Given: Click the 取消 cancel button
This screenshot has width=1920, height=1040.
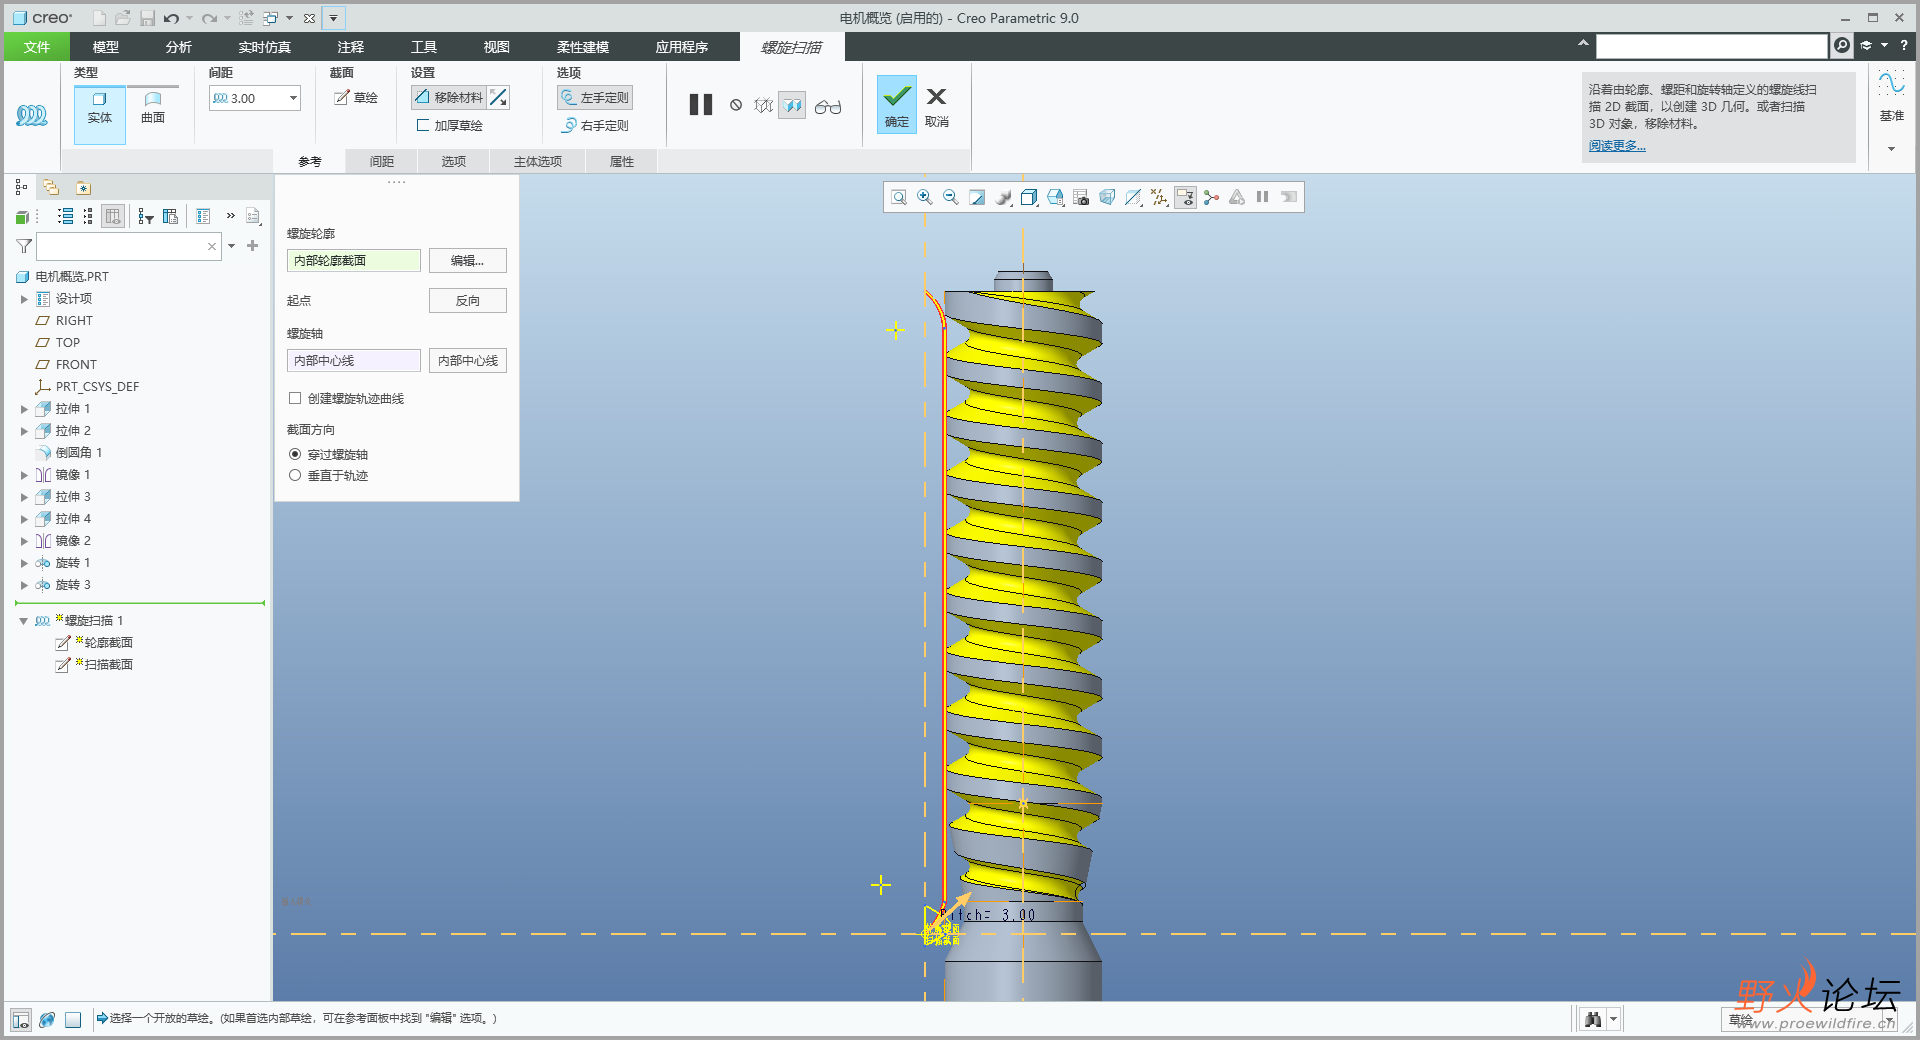Looking at the screenshot, I should tap(937, 106).
